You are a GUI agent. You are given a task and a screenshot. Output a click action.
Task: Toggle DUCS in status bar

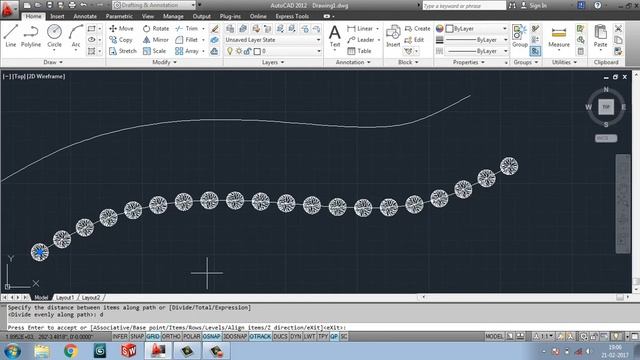(x=280, y=337)
